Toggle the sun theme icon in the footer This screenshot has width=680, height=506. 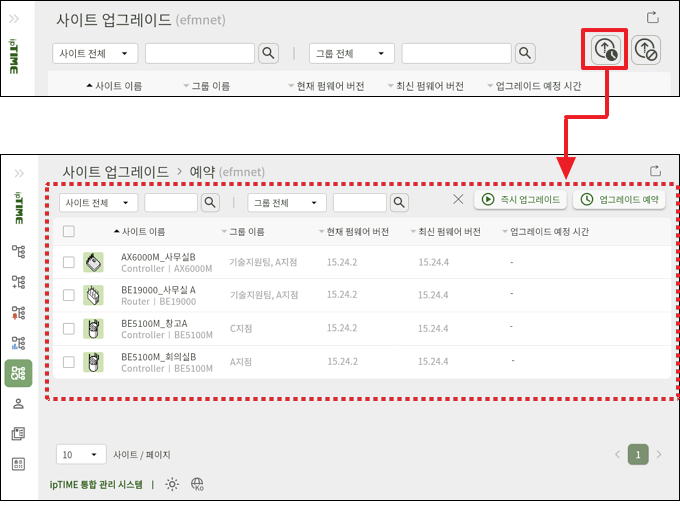point(172,484)
